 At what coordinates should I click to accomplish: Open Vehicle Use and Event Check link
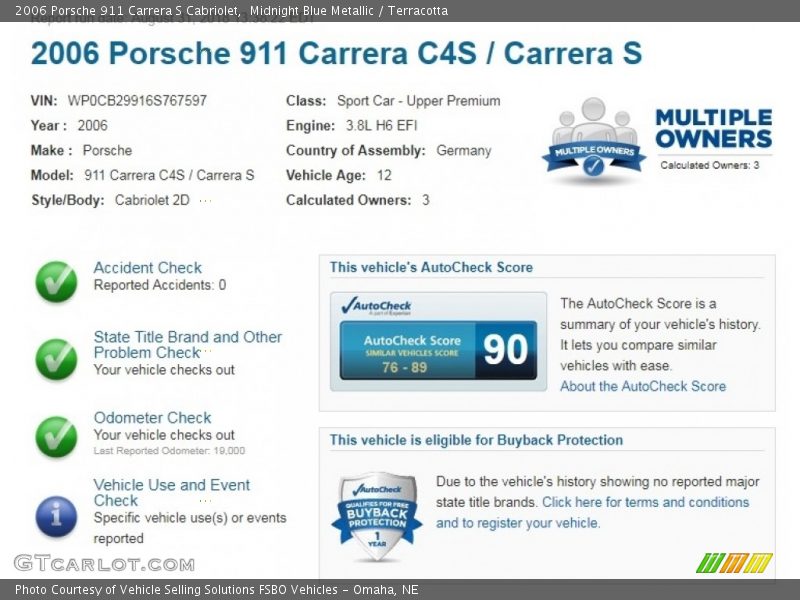[172, 492]
